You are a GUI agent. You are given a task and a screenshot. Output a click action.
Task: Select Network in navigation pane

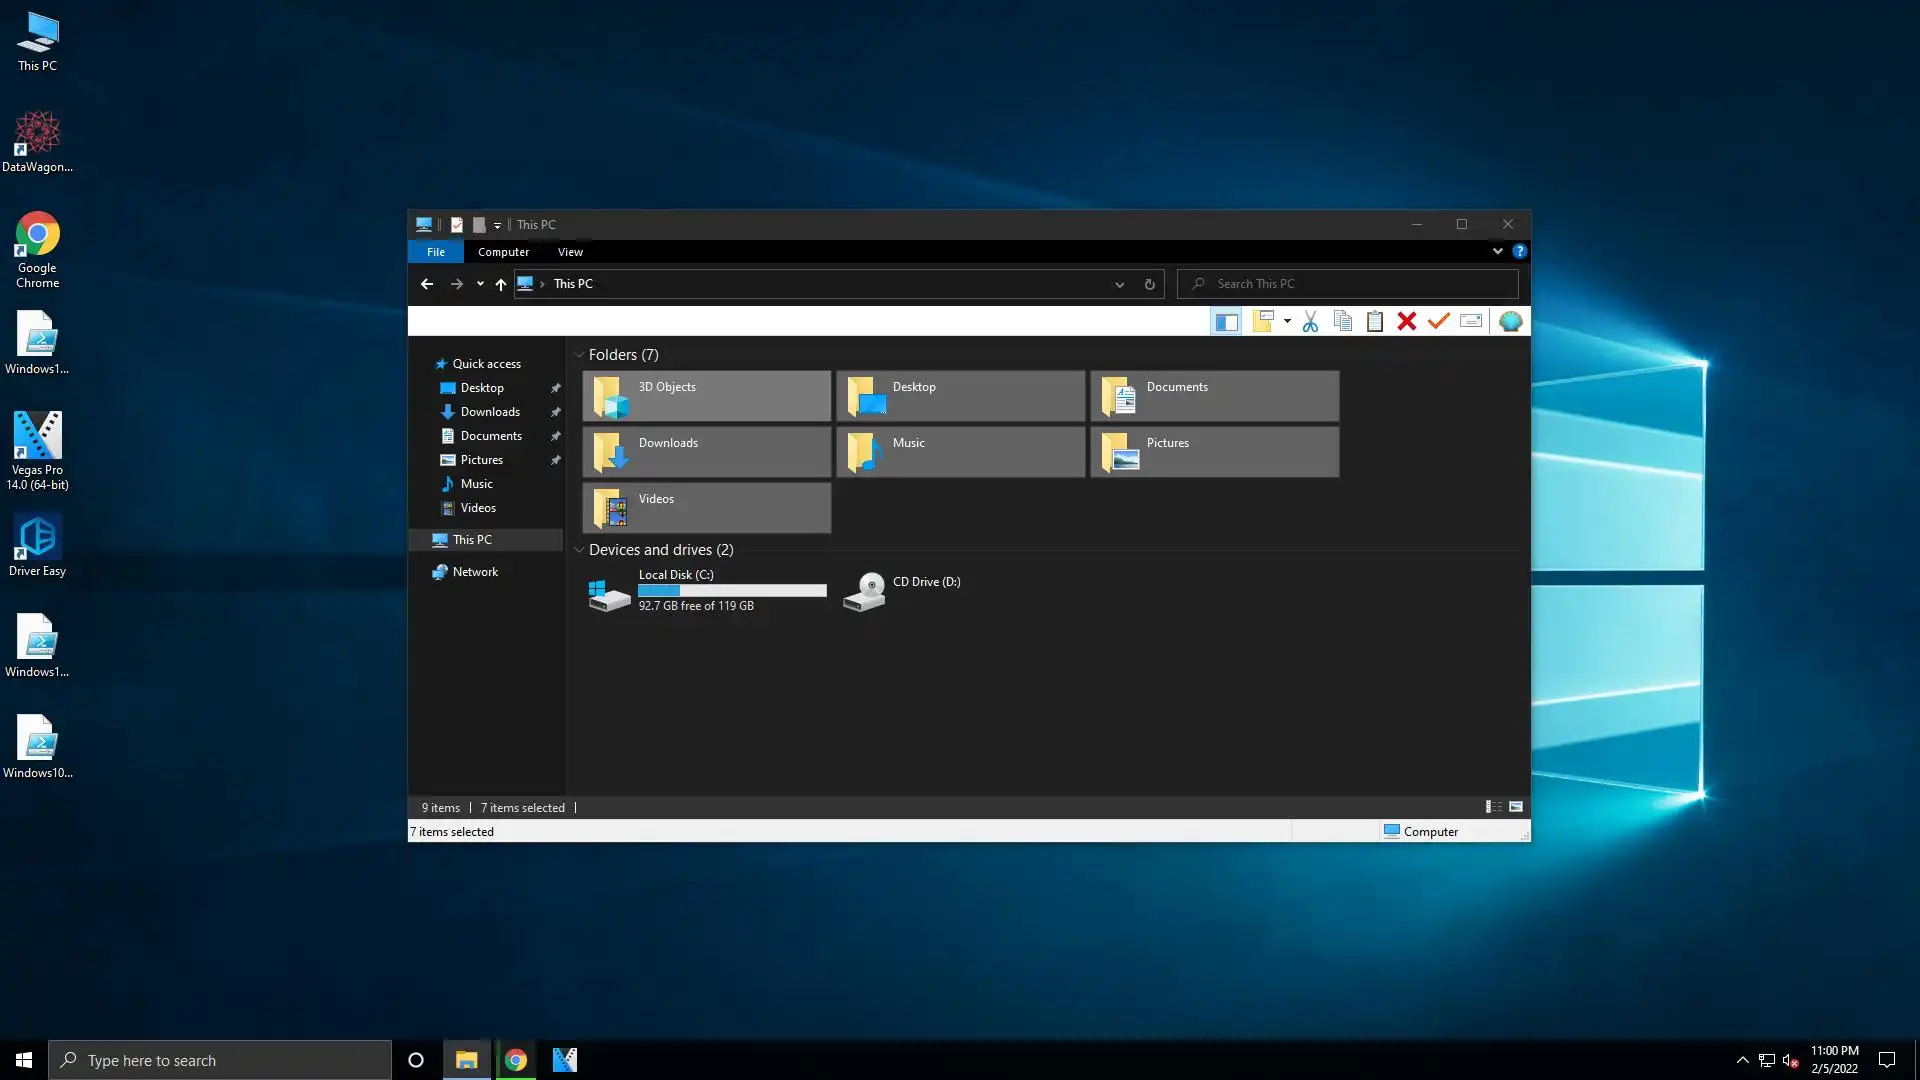475,572
